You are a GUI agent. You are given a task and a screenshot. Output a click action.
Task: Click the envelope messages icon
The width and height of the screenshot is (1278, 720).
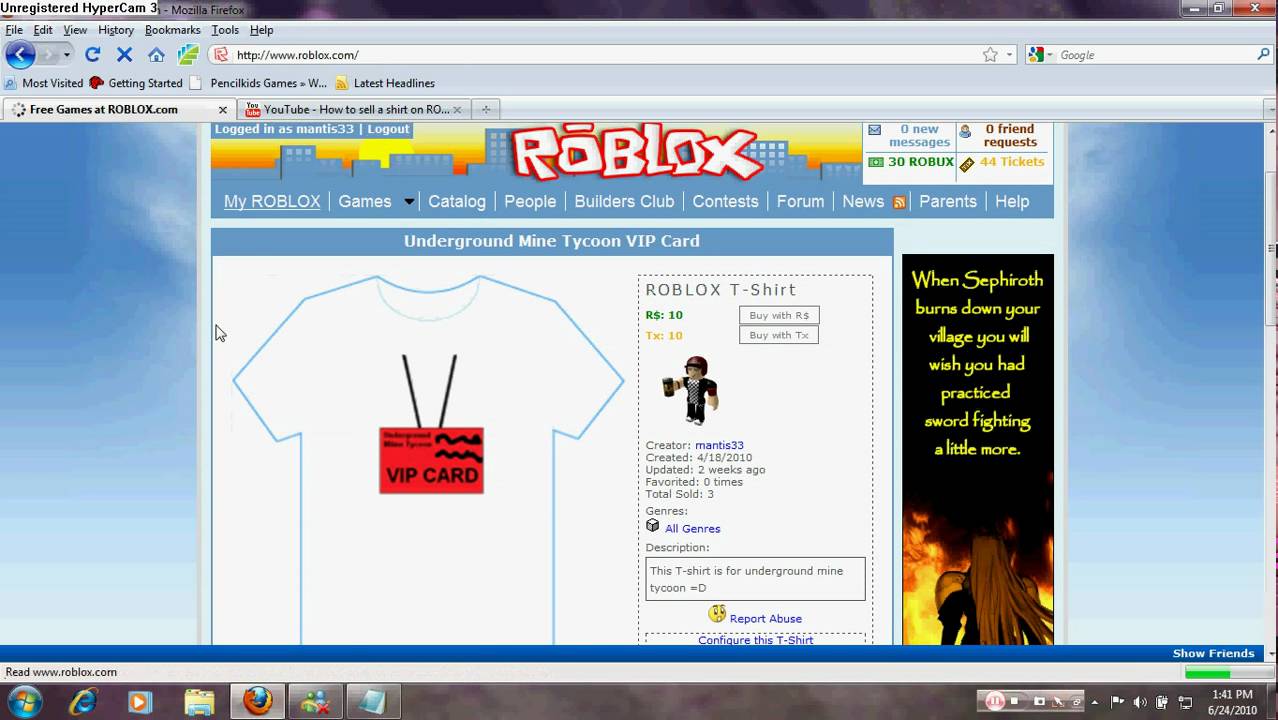click(x=875, y=130)
